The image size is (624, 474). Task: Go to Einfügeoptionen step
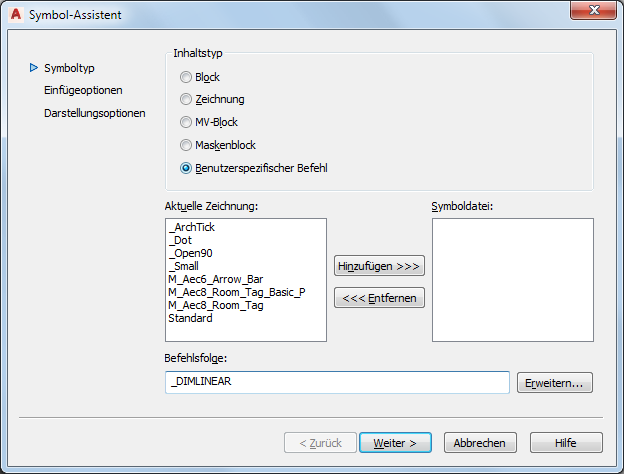(83, 90)
